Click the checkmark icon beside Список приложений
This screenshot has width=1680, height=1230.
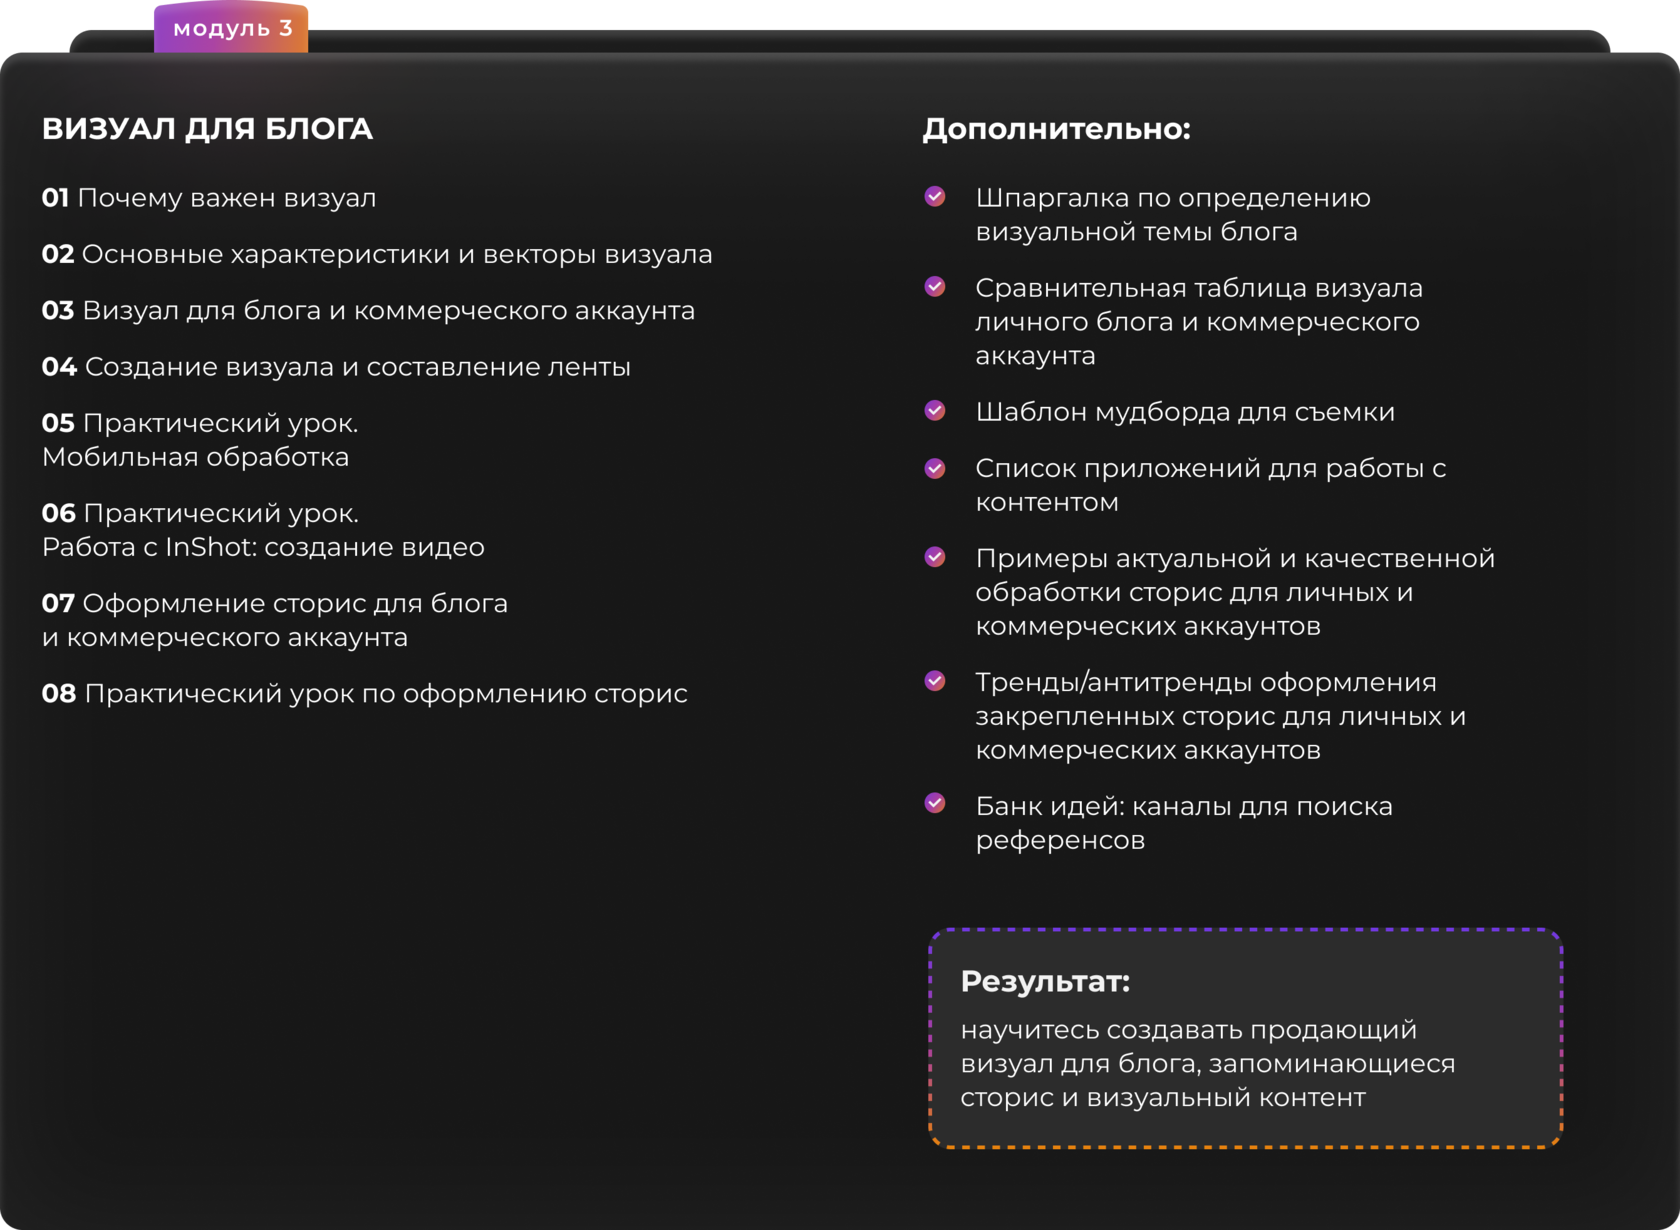point(935,468)
